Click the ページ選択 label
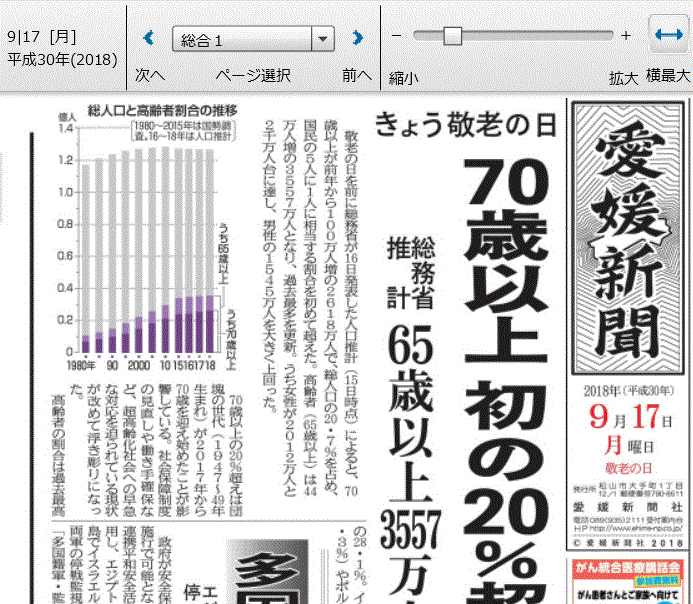 point(253,76)
